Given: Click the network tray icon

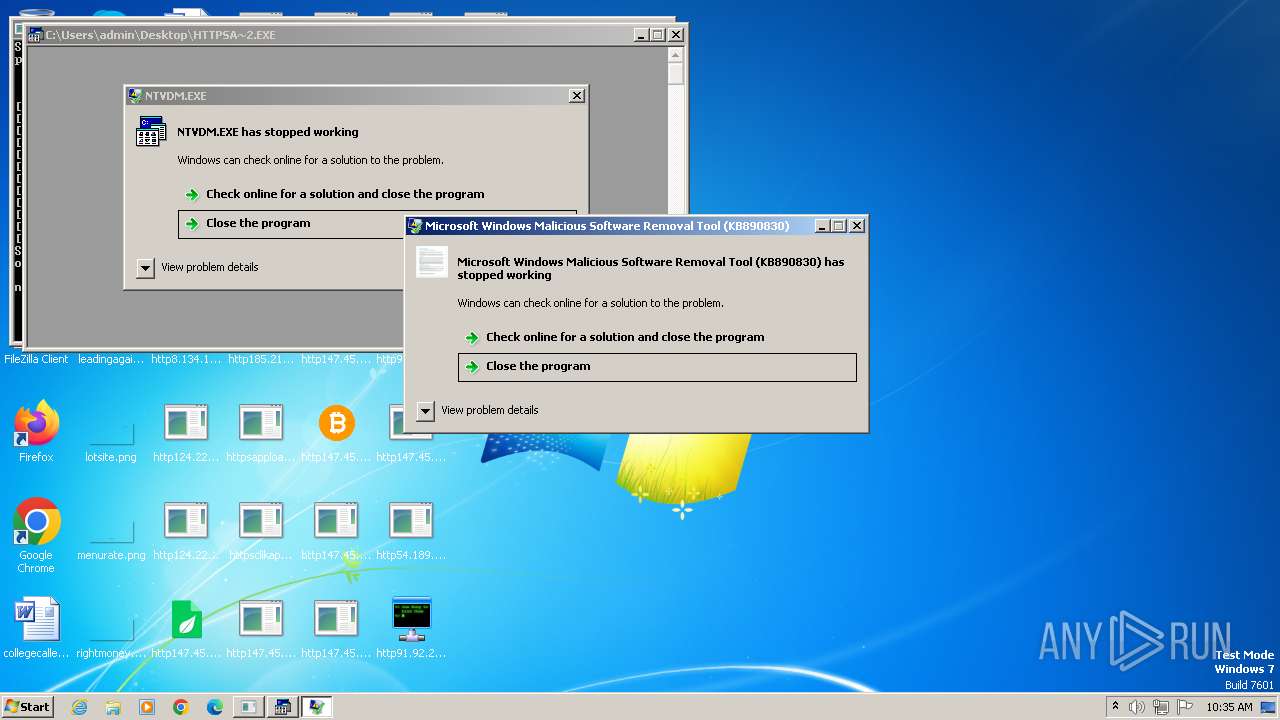Looking at the screenshot, I should 1161,707.
